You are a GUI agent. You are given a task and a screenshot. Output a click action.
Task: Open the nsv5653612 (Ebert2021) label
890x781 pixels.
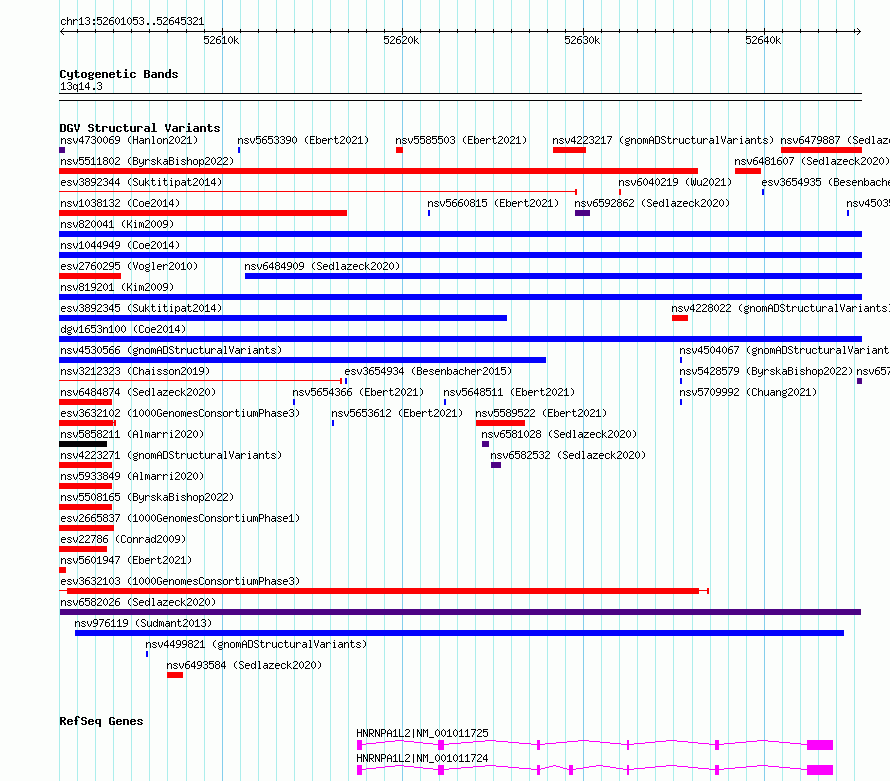(x=397, y=413)
